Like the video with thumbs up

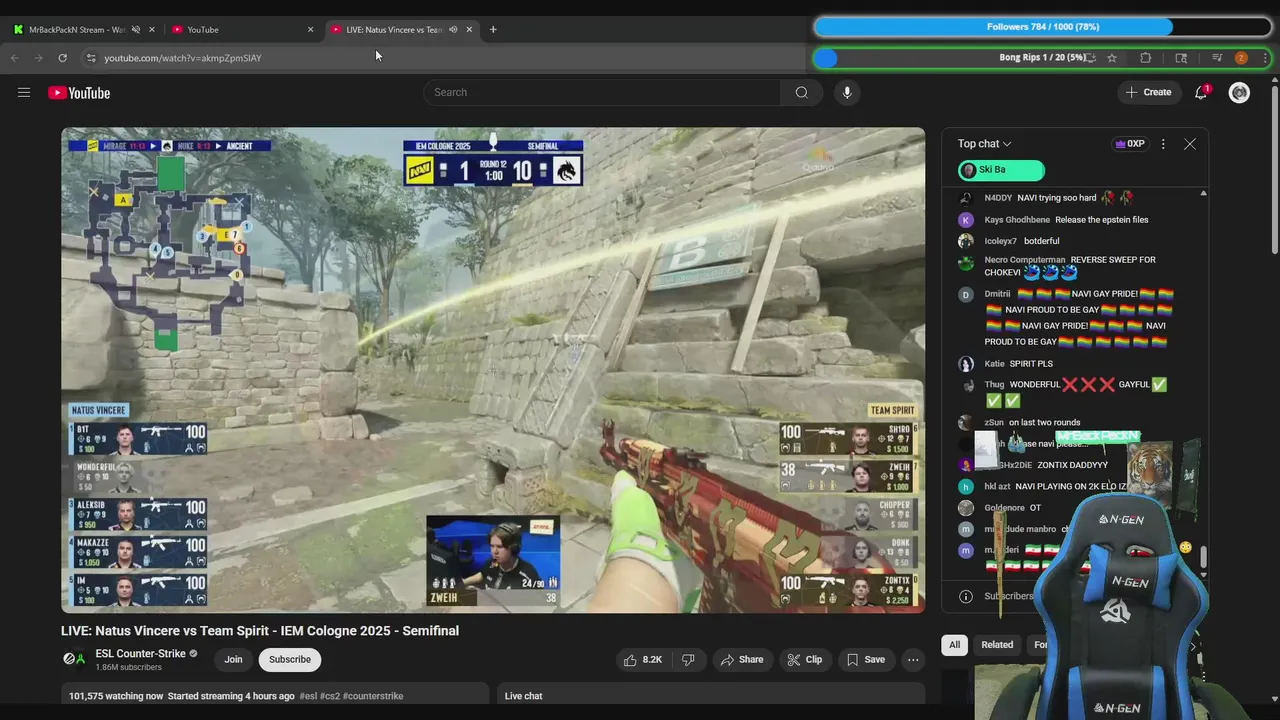point(642,660)
